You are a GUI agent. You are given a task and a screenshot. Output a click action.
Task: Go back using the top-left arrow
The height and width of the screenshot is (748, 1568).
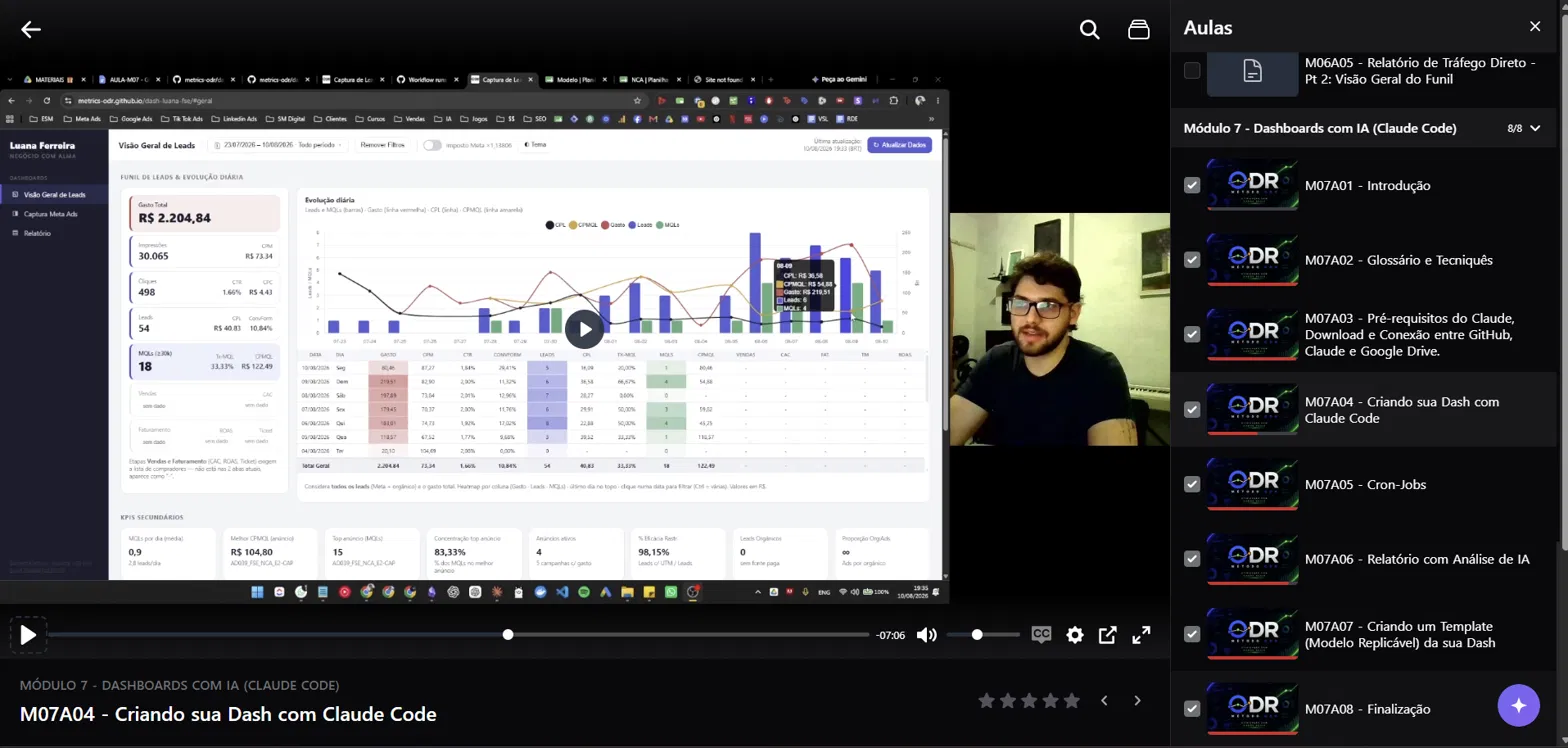tap(31, 29)
